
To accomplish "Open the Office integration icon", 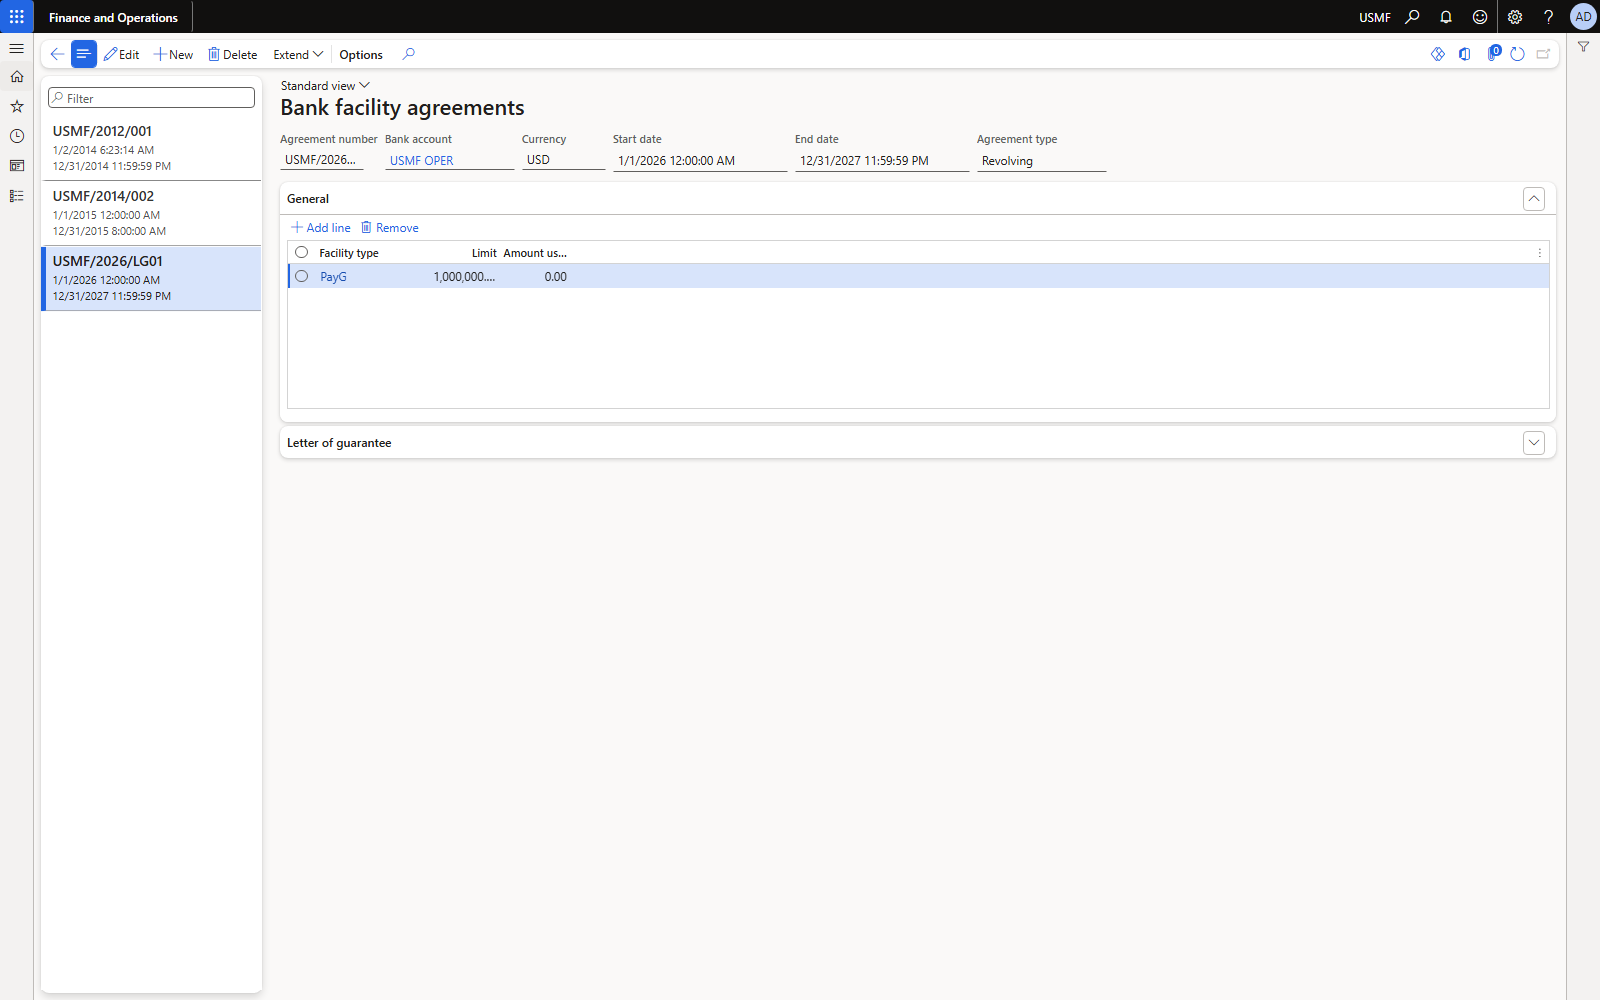I will [1464, 54].
